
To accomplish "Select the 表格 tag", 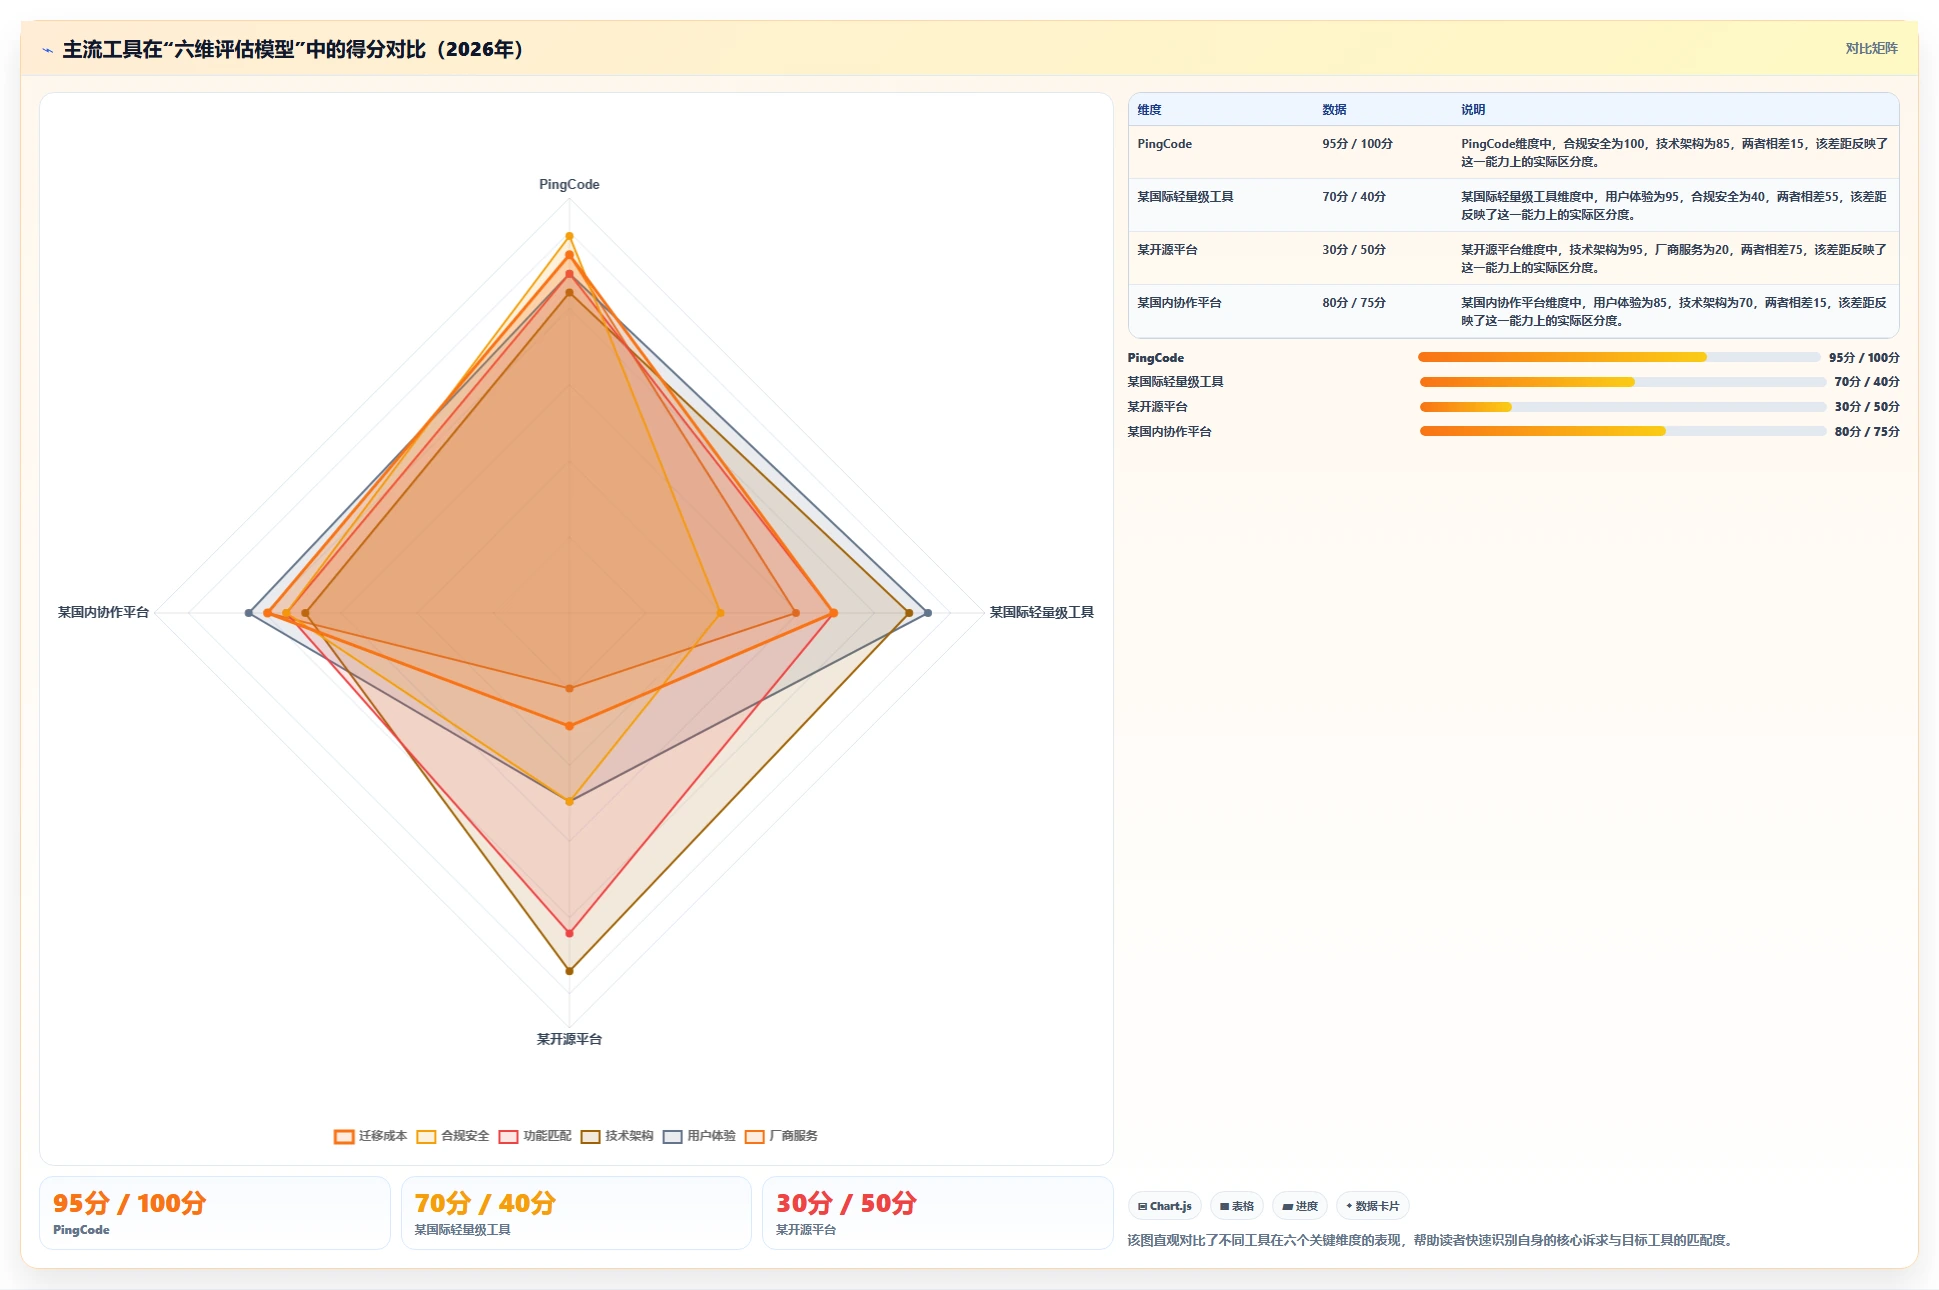I will click(1237, 1206).
